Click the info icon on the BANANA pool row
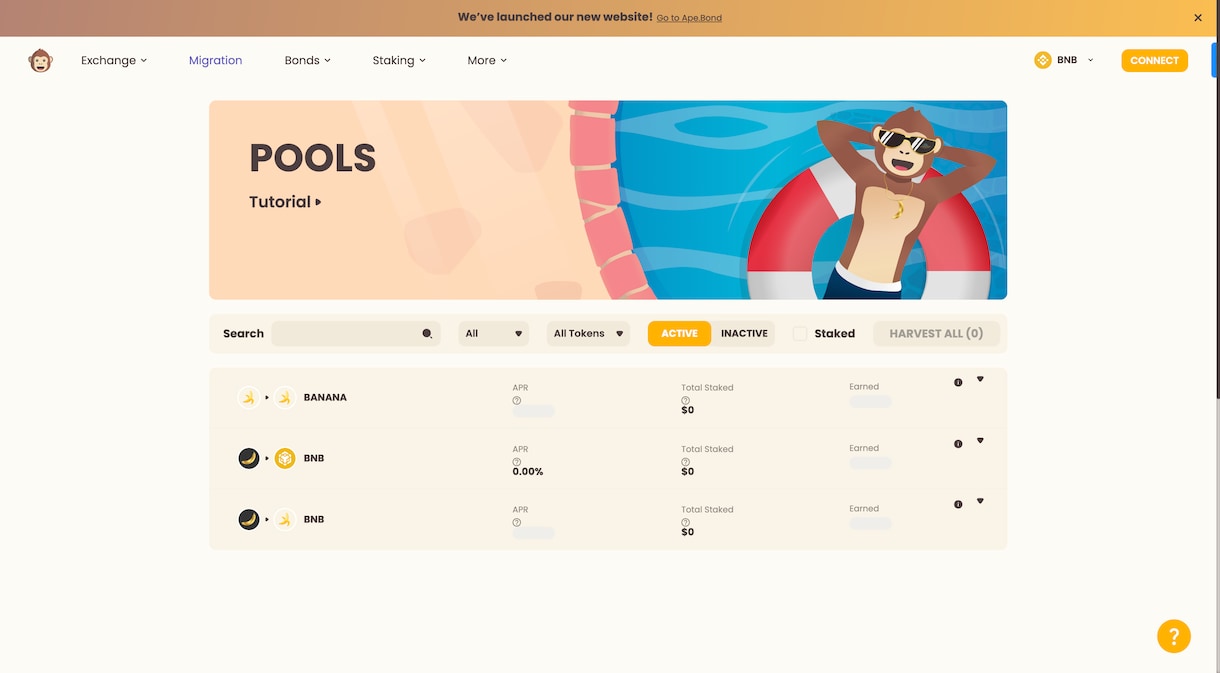This screenshot has width=1220, height=673. pyautogui.click(x=958, y=382)
